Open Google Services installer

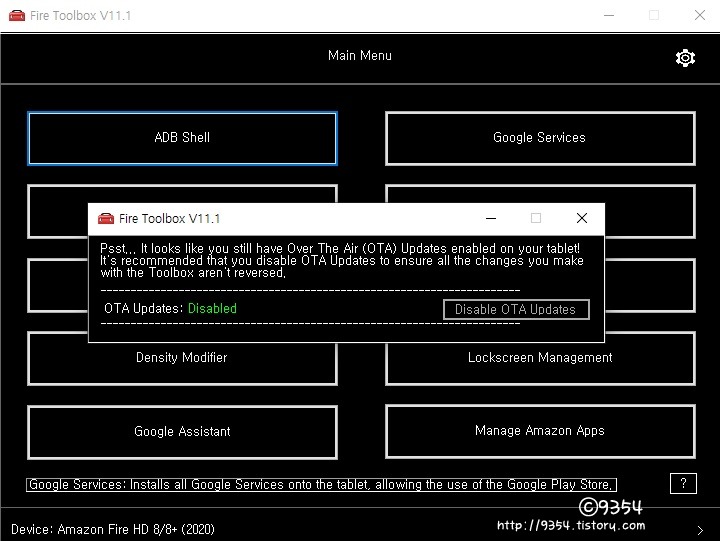540,138
